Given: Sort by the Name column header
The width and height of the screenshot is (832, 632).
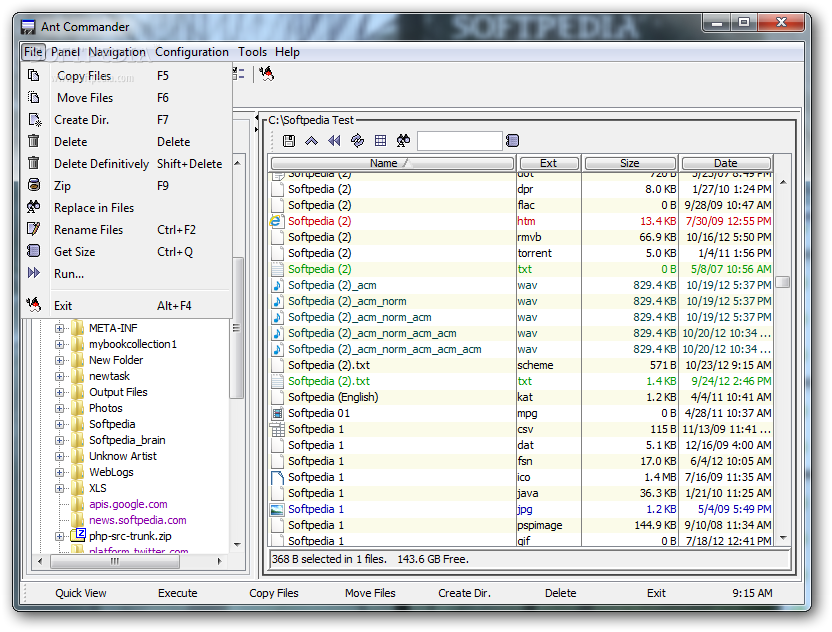Looking at the screenshot, I should tap(392, 163).
